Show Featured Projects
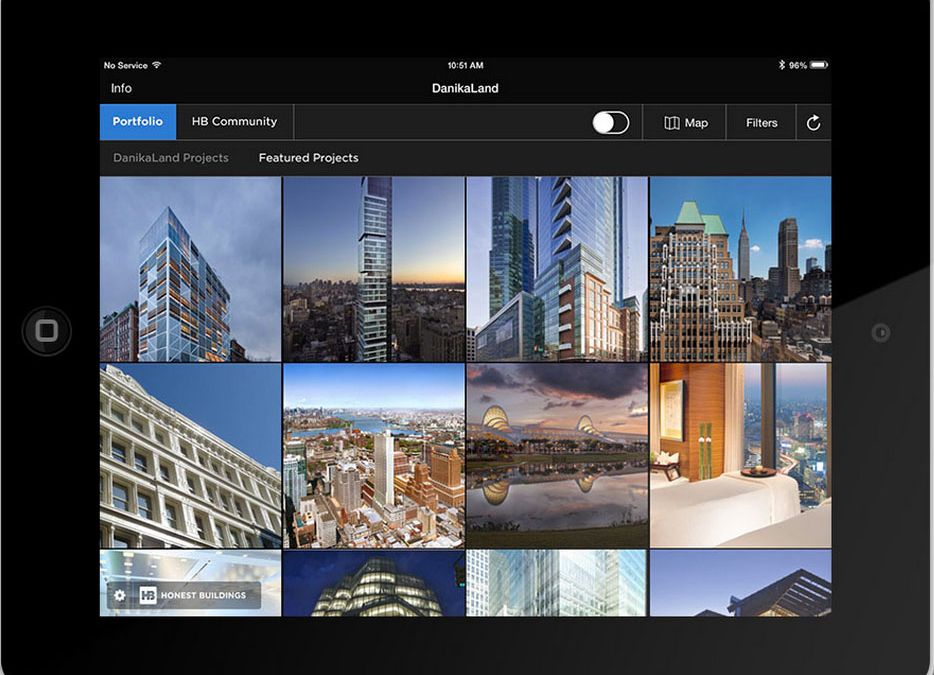Screen dimensions: 934x675 pos(309,158)
